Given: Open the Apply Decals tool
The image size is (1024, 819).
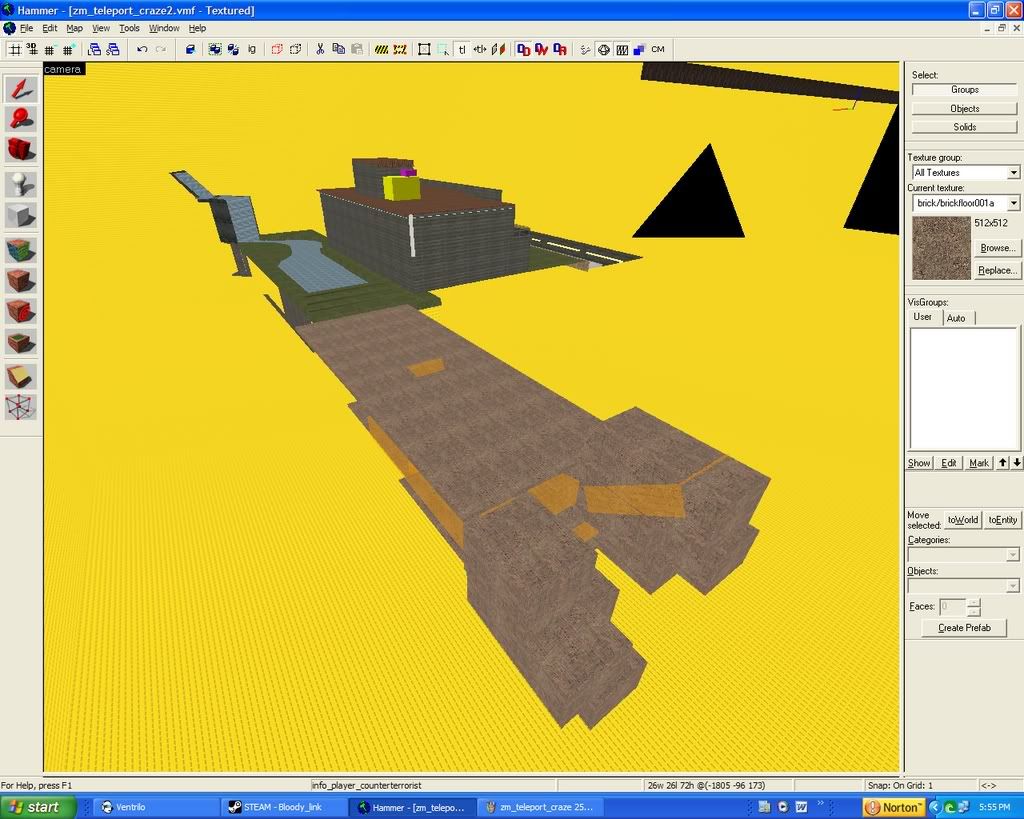Looking at the screenshot, I should pyautogui.click(x=21, y=311).
